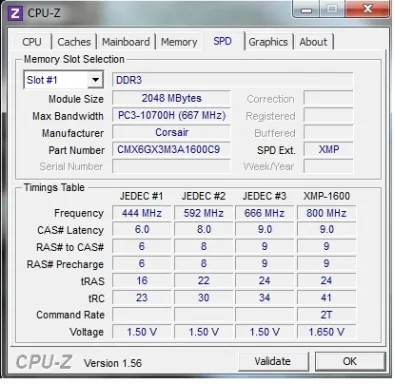This screenshot has width=394, height=384.
Task: Click the Corsair manufacturer field
Action: click(x=171, y=133)
